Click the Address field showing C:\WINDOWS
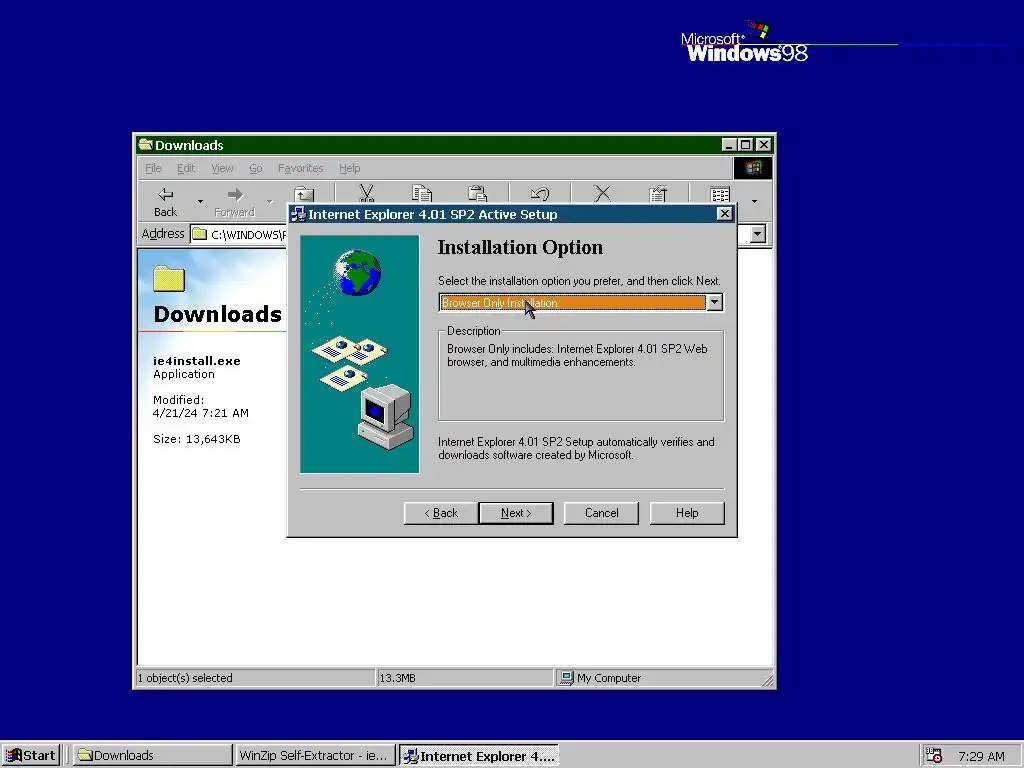 248,234
